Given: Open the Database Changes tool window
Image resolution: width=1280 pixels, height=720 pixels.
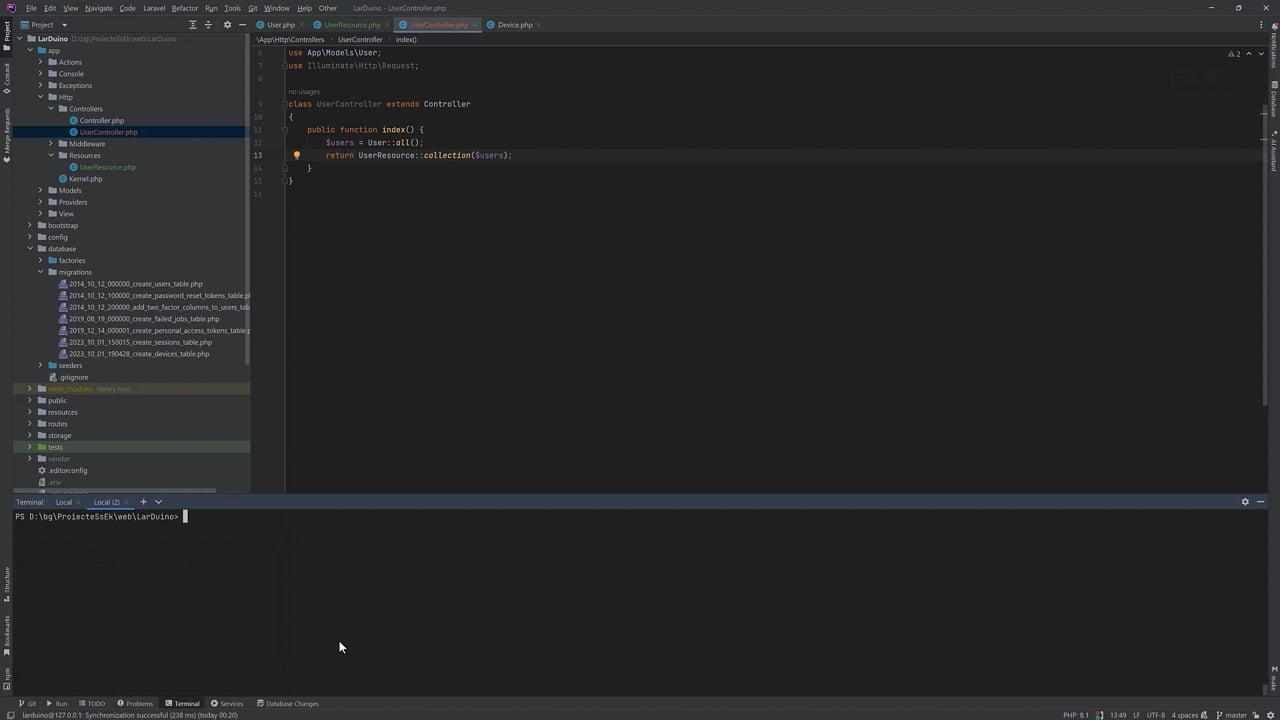Looking at the screenshot, I should coord(288,704).
